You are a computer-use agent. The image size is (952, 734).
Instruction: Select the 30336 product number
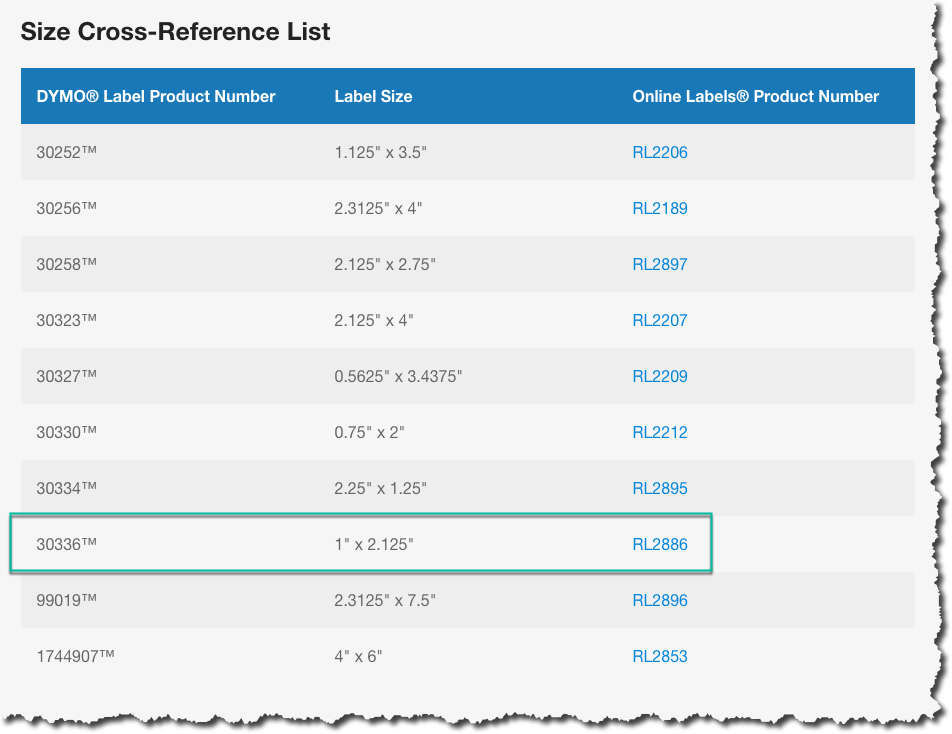(67, 545)
